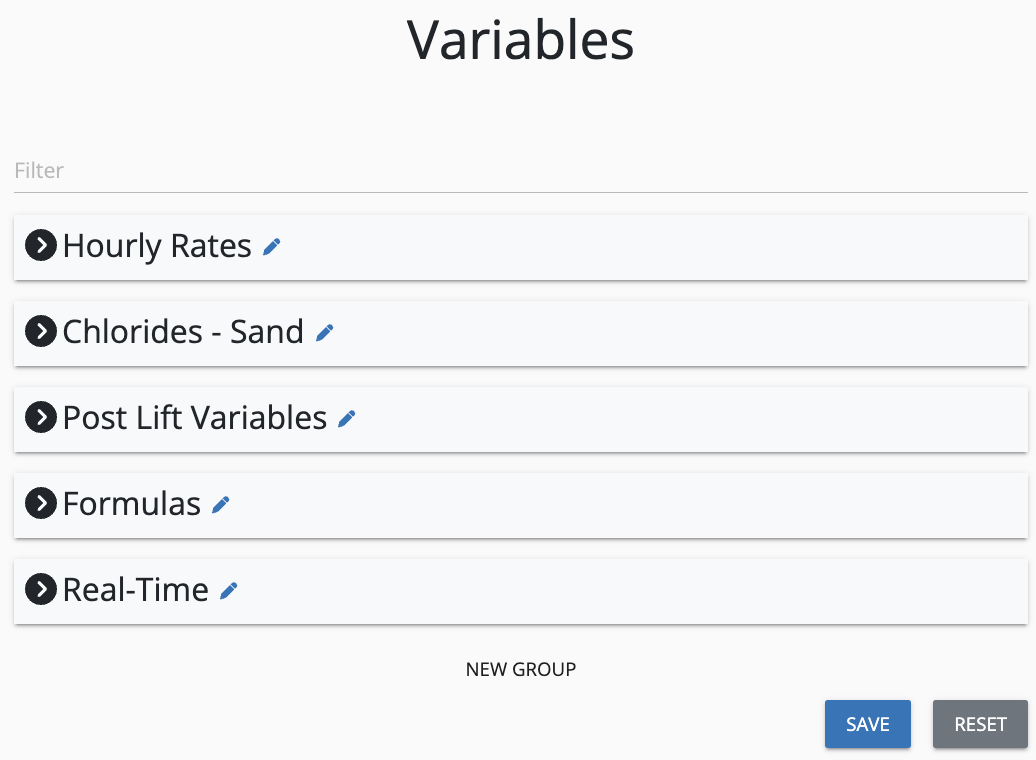The height and width of the screenshot is (760, 1036).
Task: Click the pencil icon beside Hourly Rates
Action: [x=271, y=246]
